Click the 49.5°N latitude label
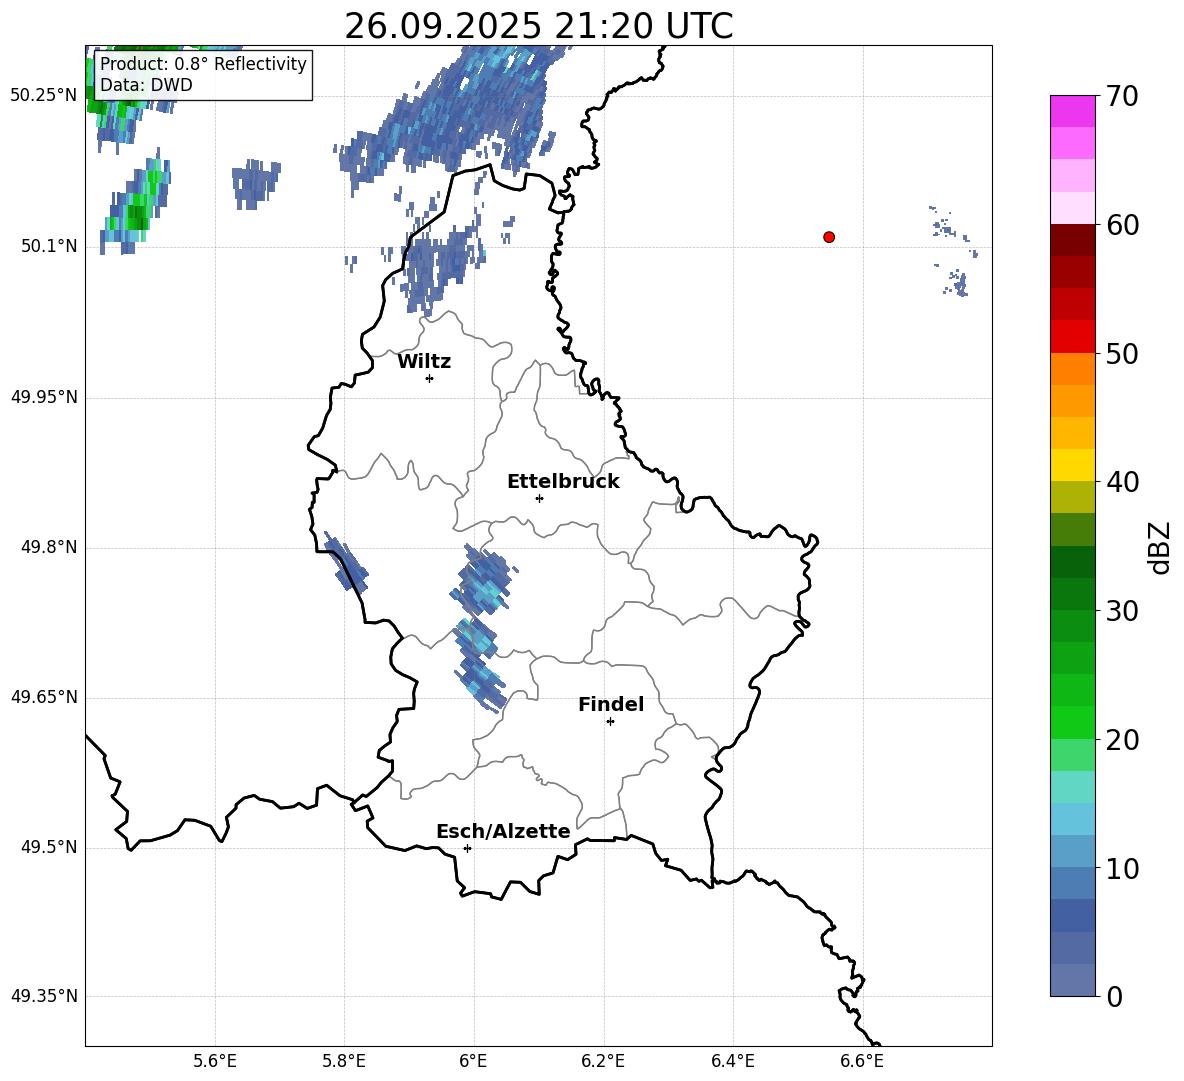1184x1081 pixels. coord(49,847)
